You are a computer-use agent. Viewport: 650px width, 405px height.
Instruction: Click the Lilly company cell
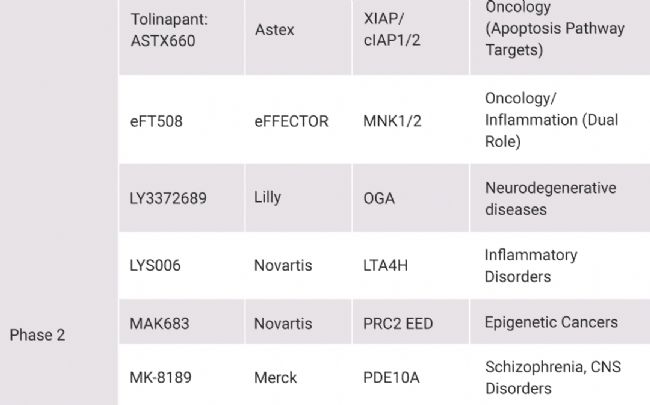(298, 198)
